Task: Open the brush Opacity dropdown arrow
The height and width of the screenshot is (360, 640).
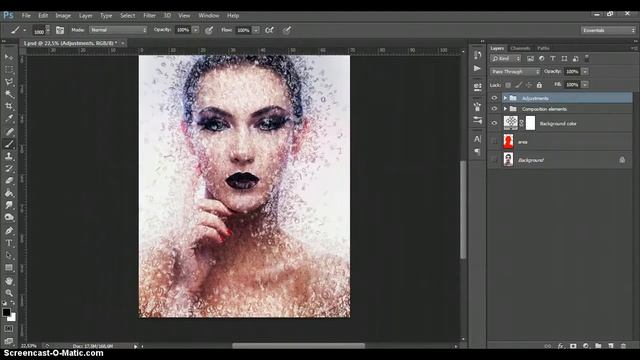Action: pos(196,30)
